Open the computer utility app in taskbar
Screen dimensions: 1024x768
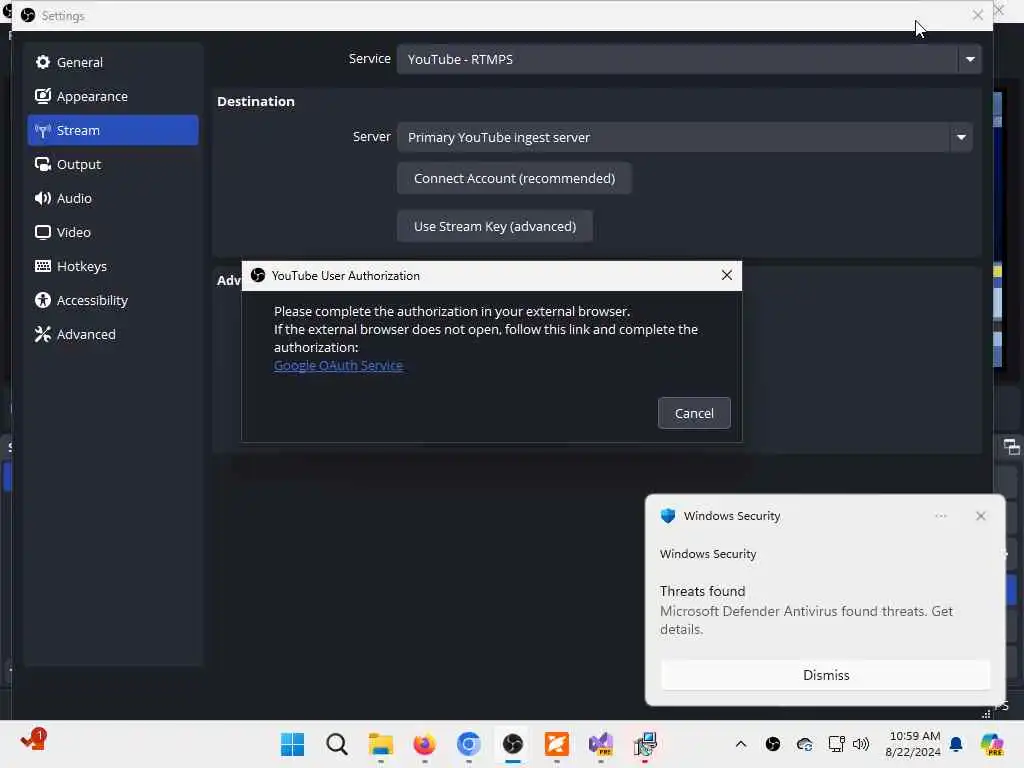pyautogui.click(x=645, y=744)
